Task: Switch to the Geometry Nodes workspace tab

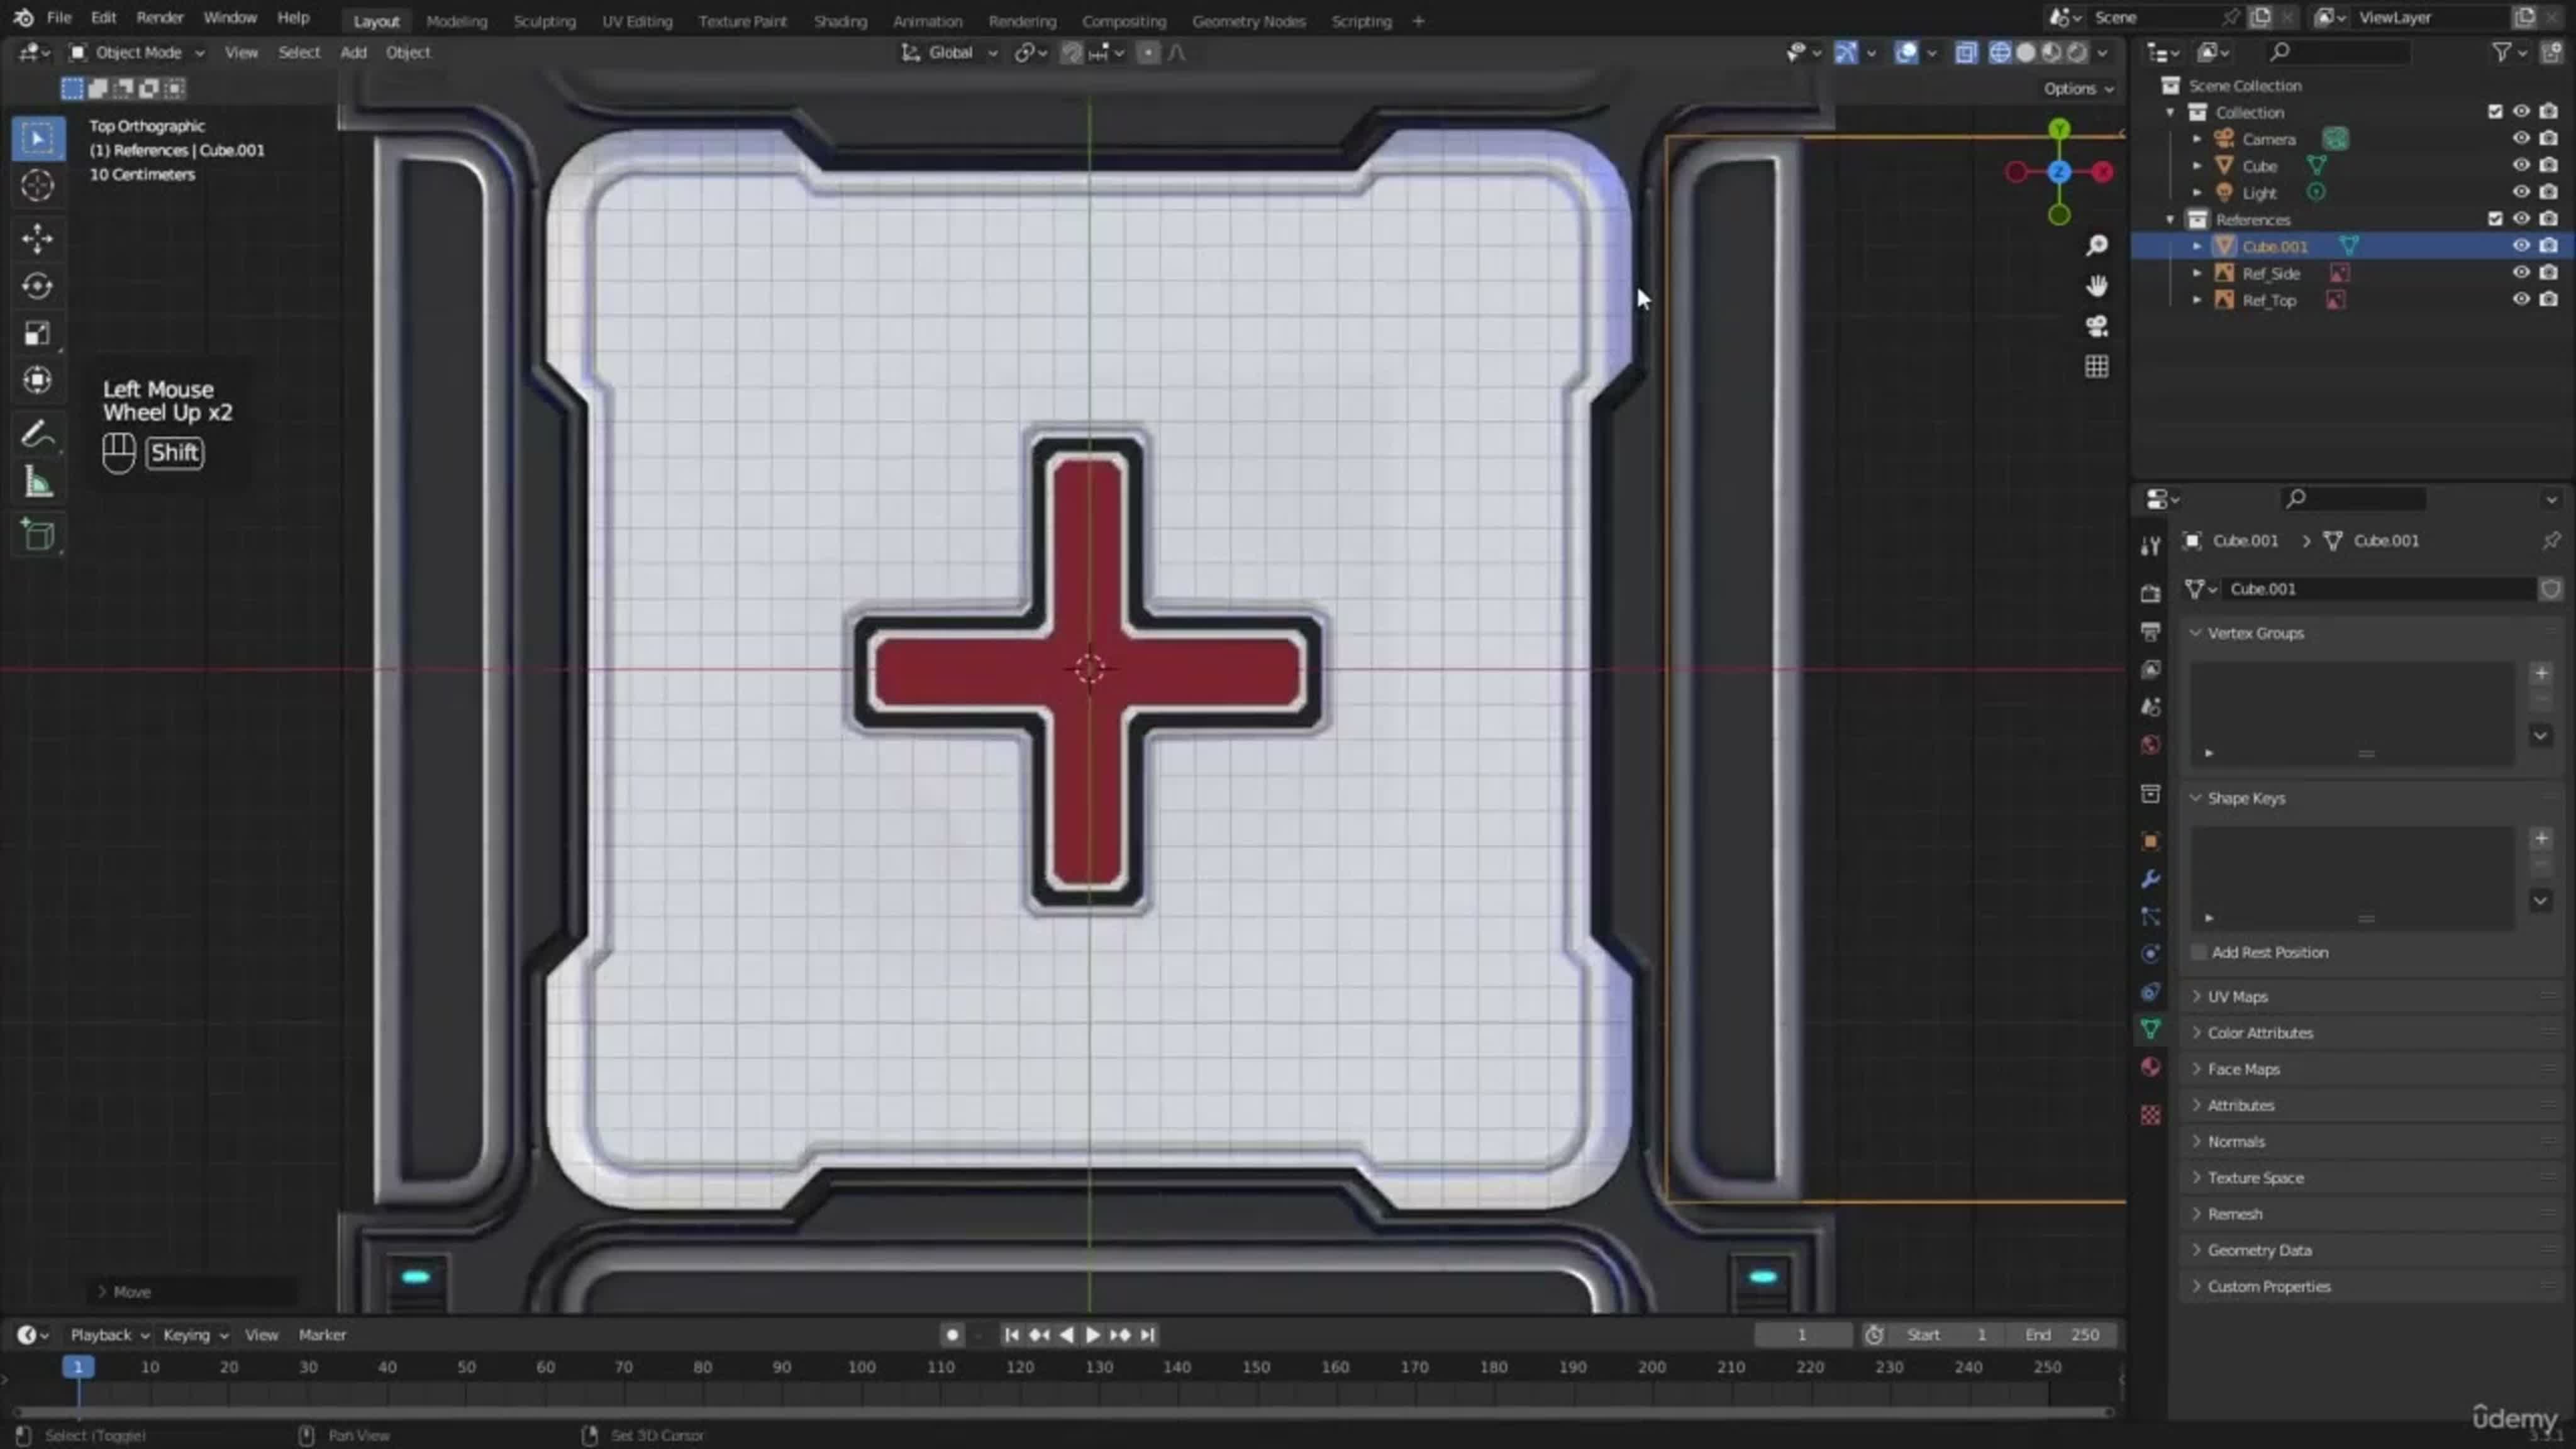Action: point(1248,20)
